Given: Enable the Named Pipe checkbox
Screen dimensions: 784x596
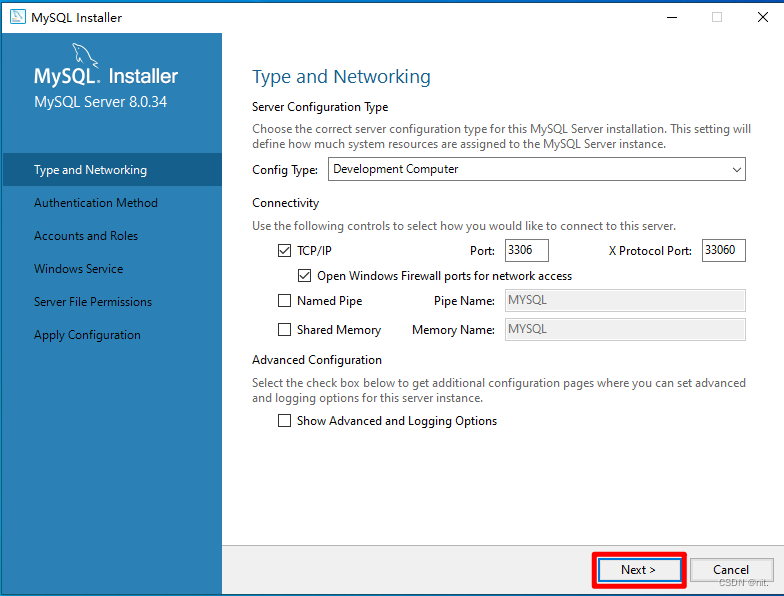Looking at the screenshot, I should 284,300.
